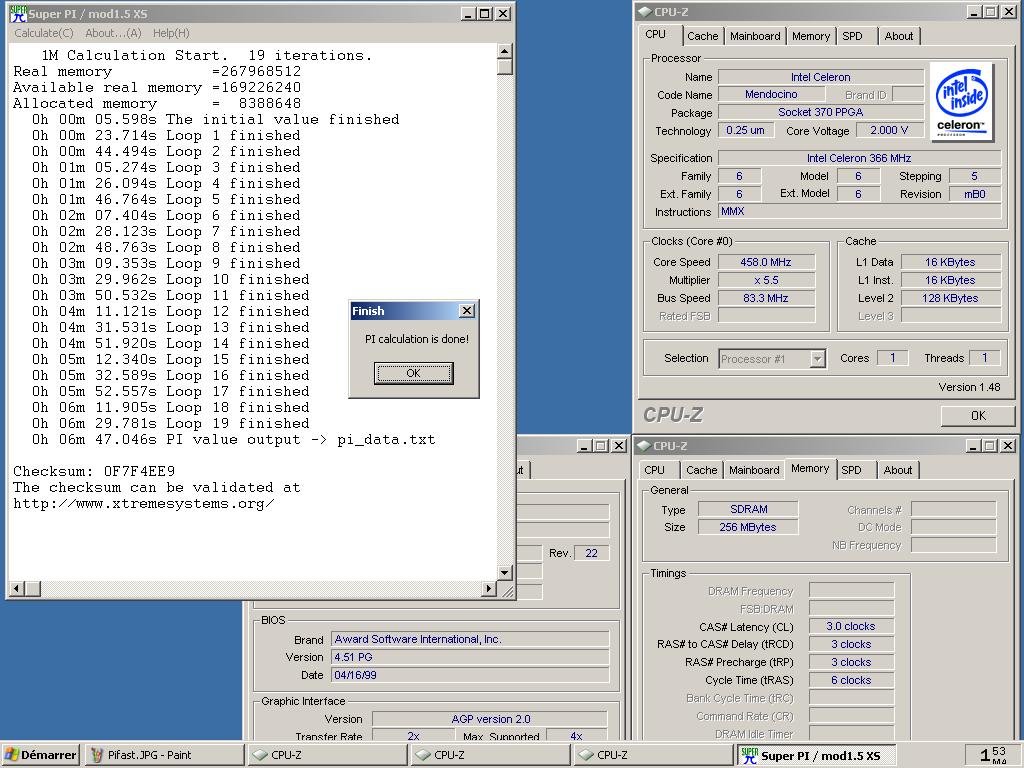Click OK in the Finish dialog
Viewport: 1024px width, 768px height.
click(x=413, y=374)
